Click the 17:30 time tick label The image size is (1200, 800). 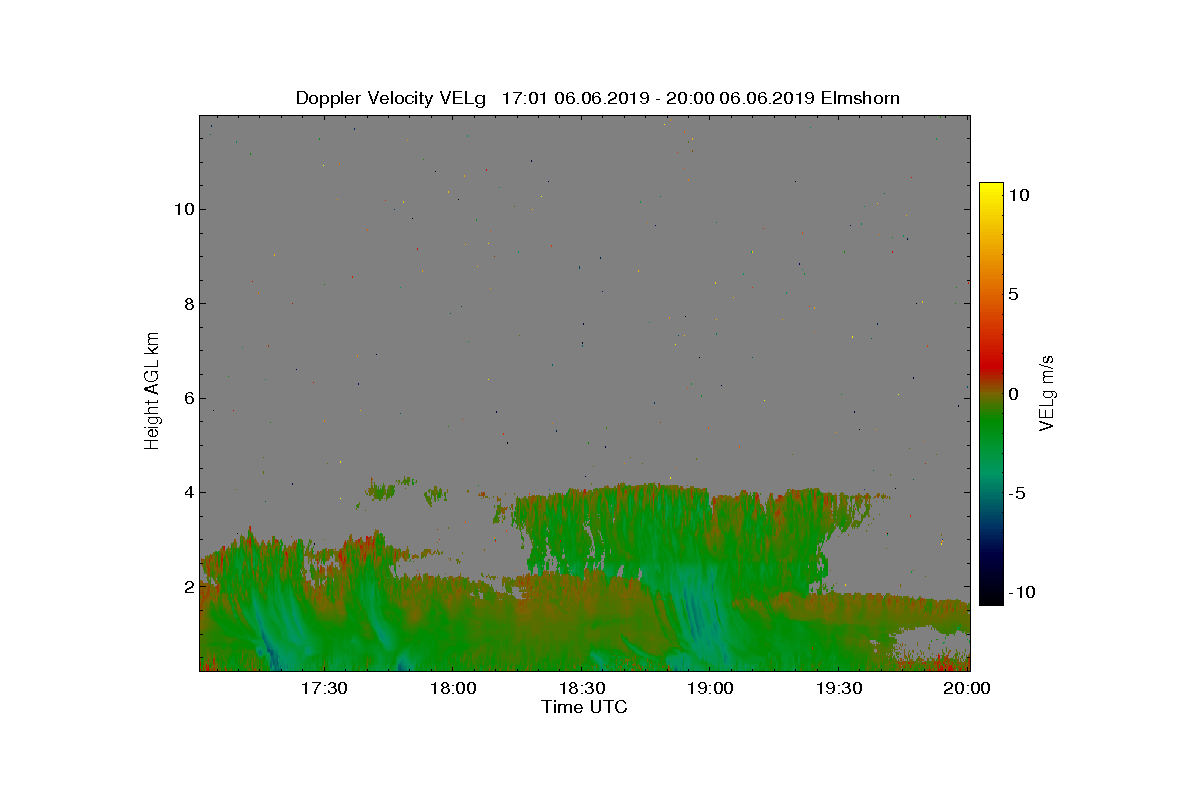click(323, 688)
